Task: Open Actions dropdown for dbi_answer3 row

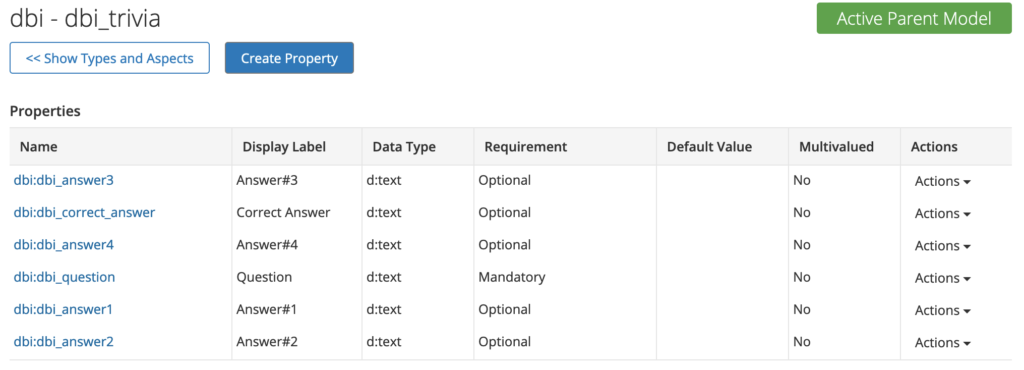Action: click(x=942, y=181)
